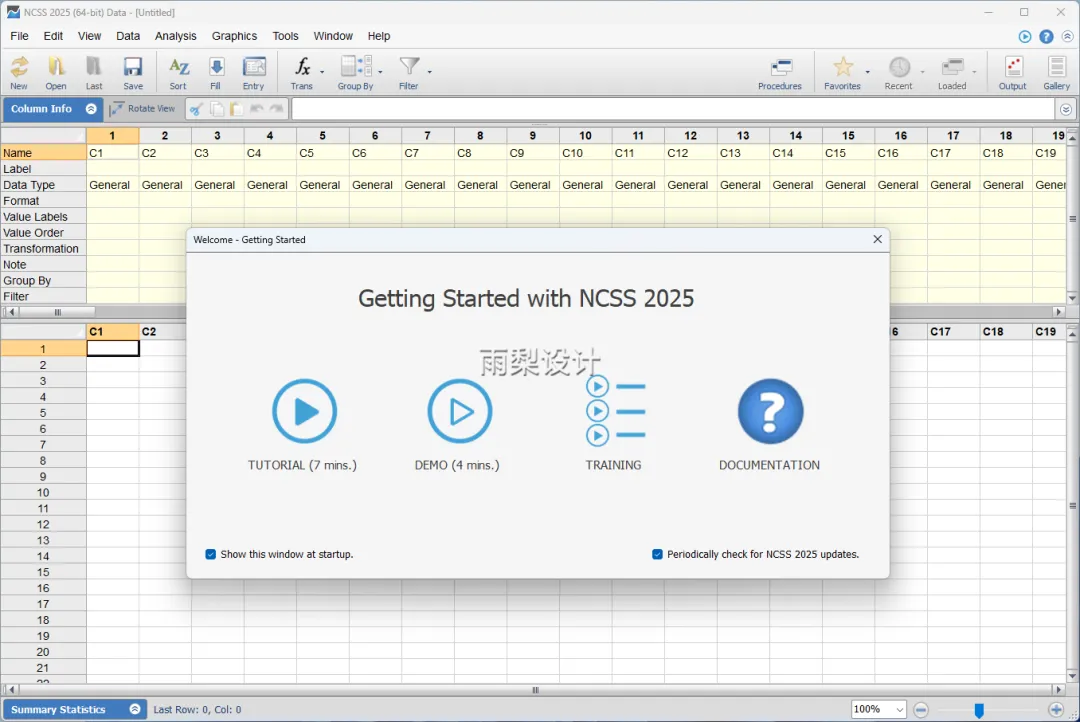Open the Gallery icon
This screenshot has height=722, width=1080.
pyautogui.click(x=1057, y=72)
